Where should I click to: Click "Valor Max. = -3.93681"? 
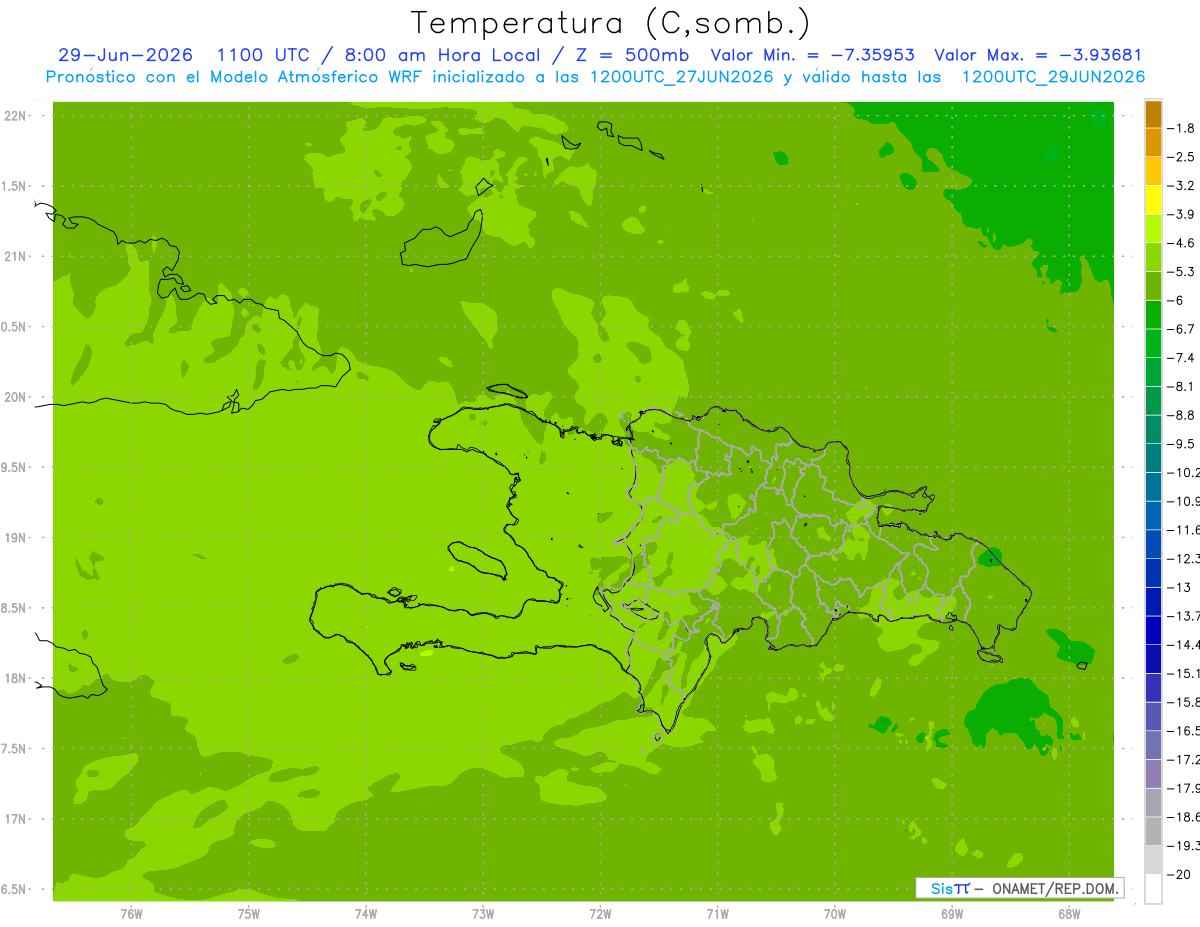click(x=1037, y=55)
